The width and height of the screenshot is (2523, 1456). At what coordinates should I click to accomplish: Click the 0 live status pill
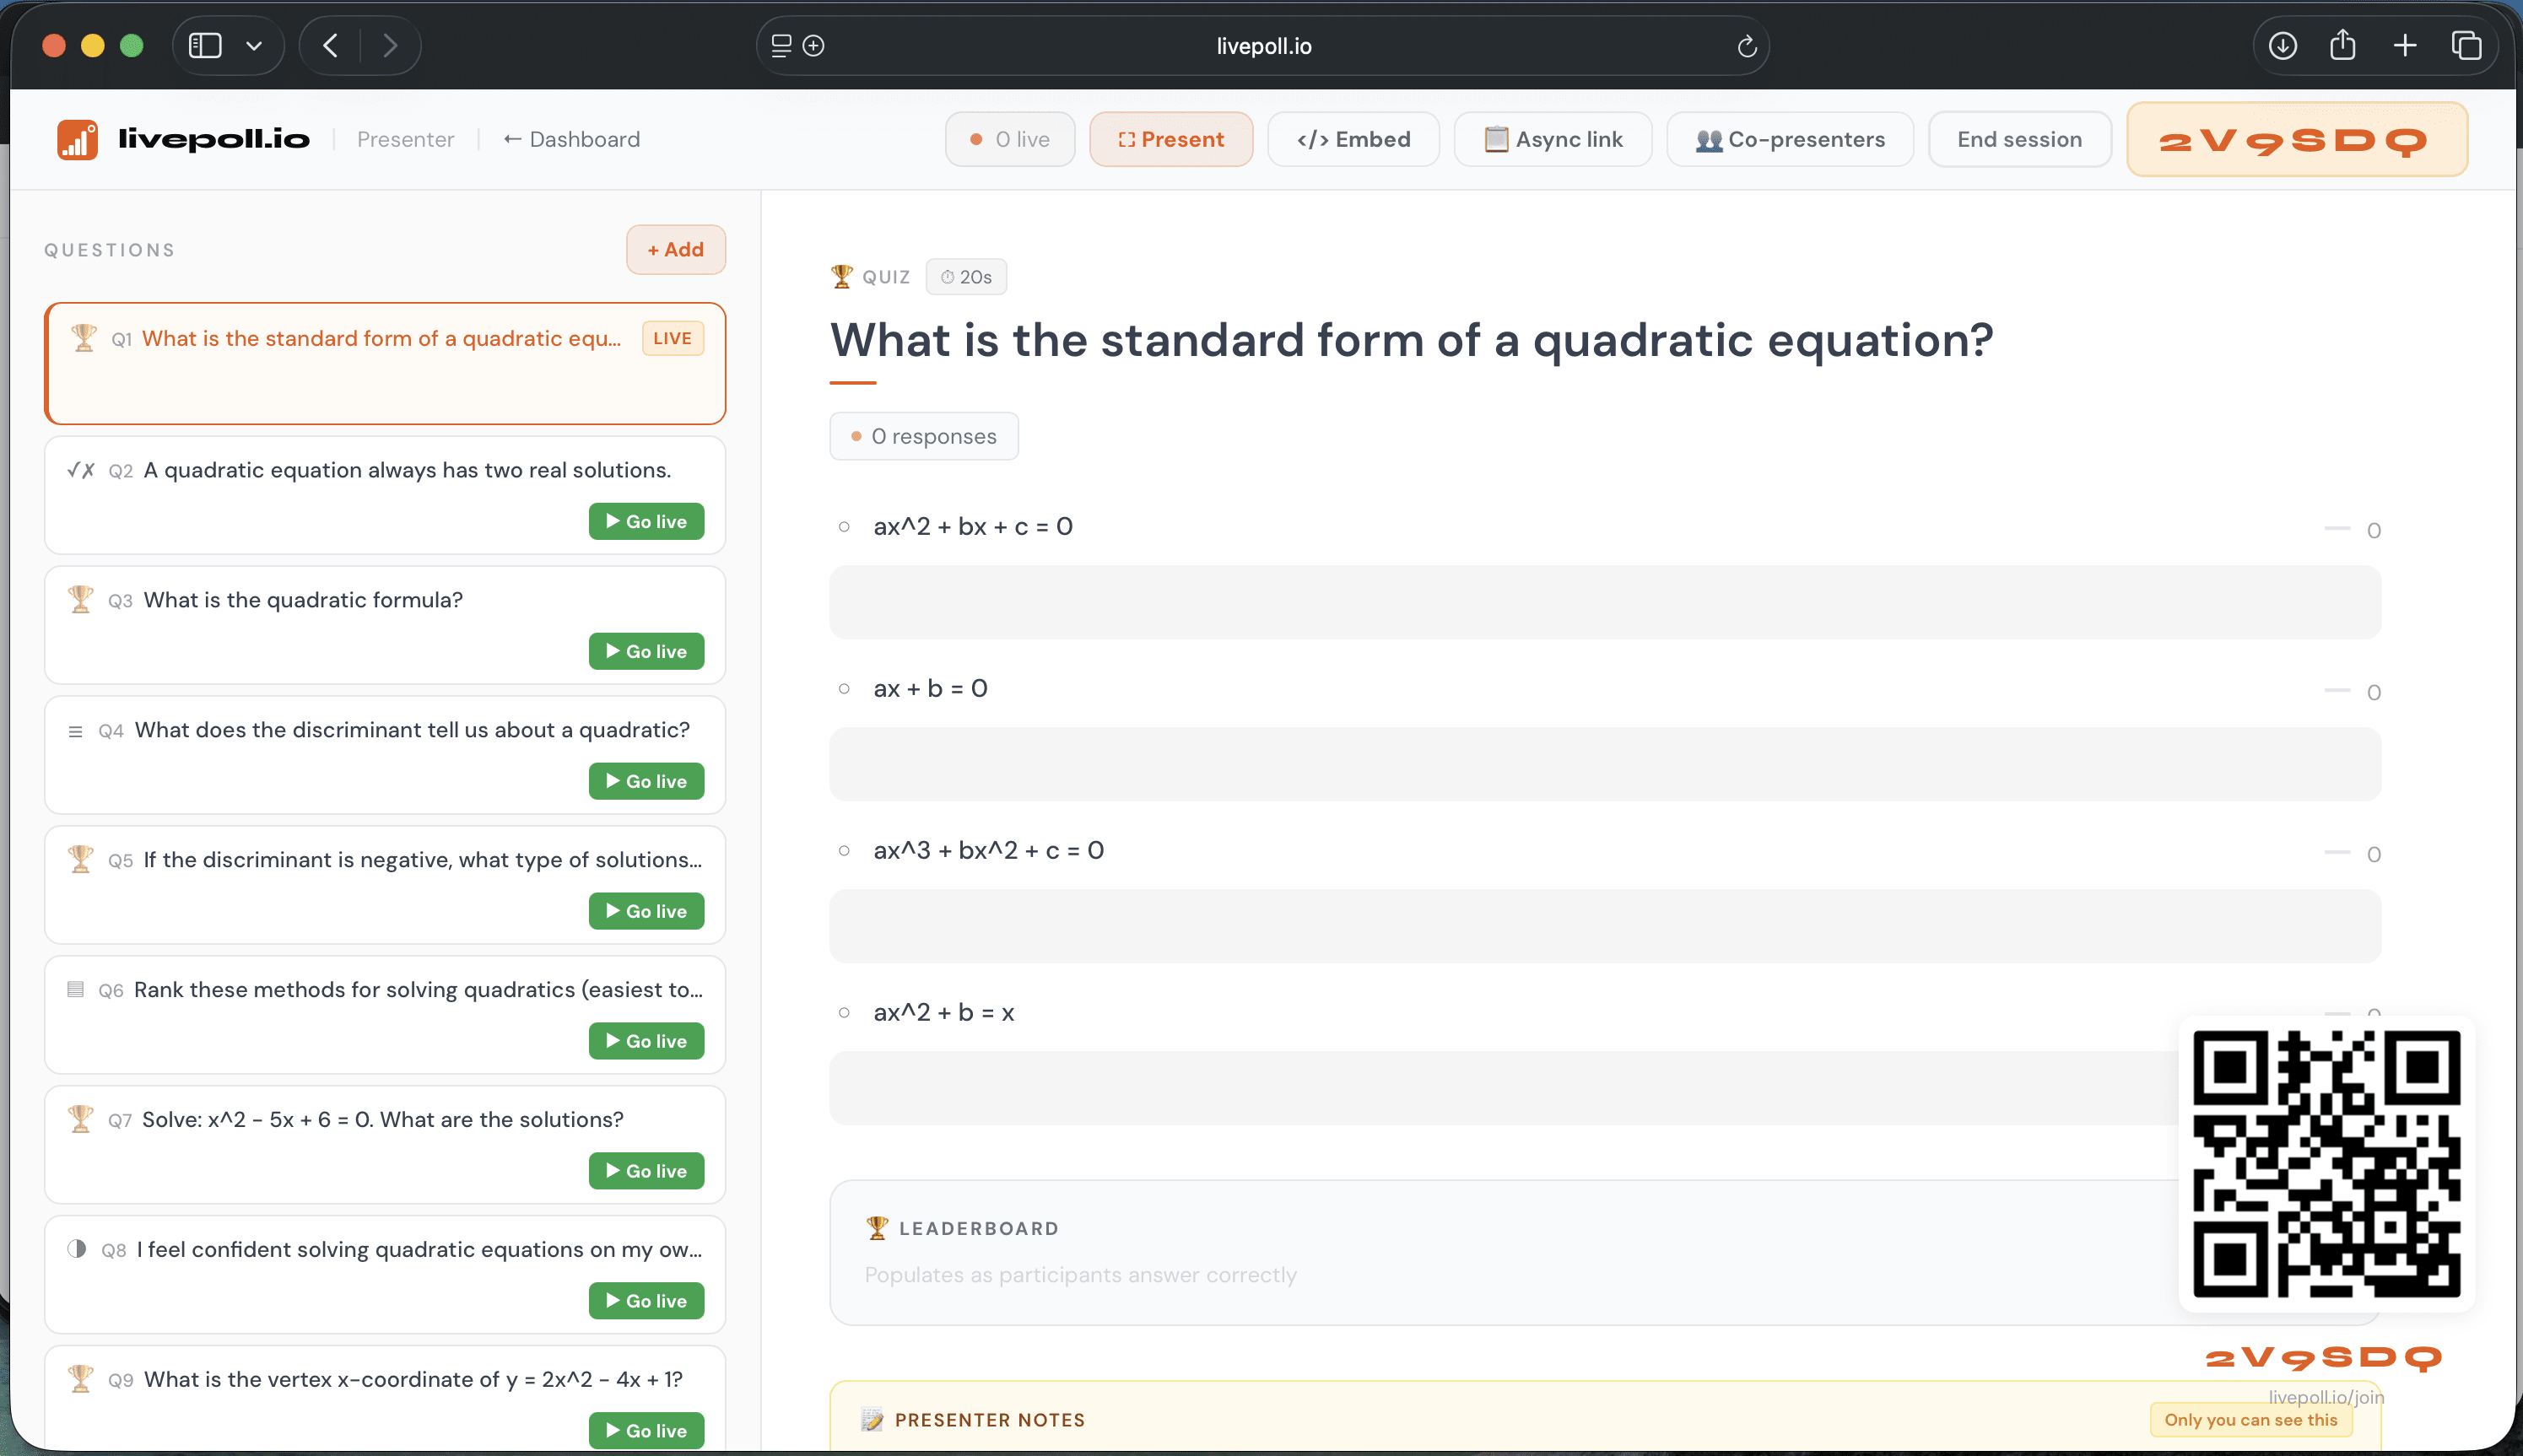coord(1010,139)
